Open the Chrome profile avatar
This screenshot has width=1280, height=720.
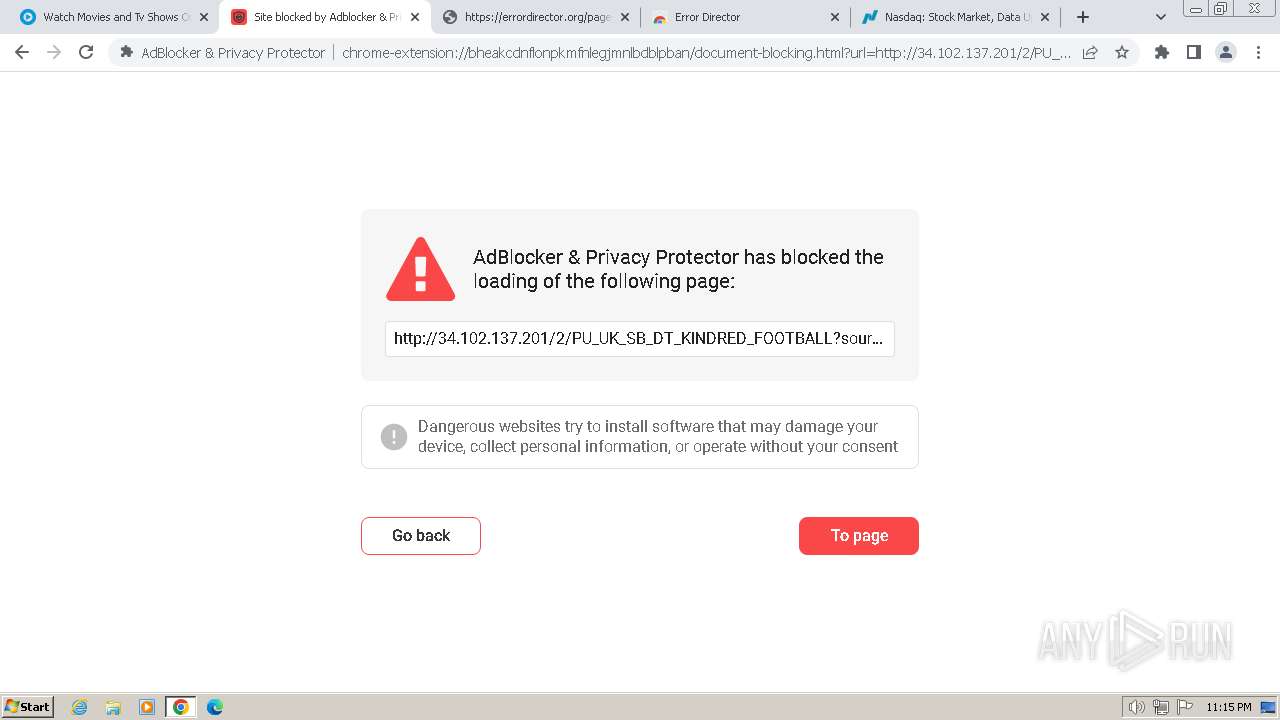pyautogui.click(x=1225, y=53)
